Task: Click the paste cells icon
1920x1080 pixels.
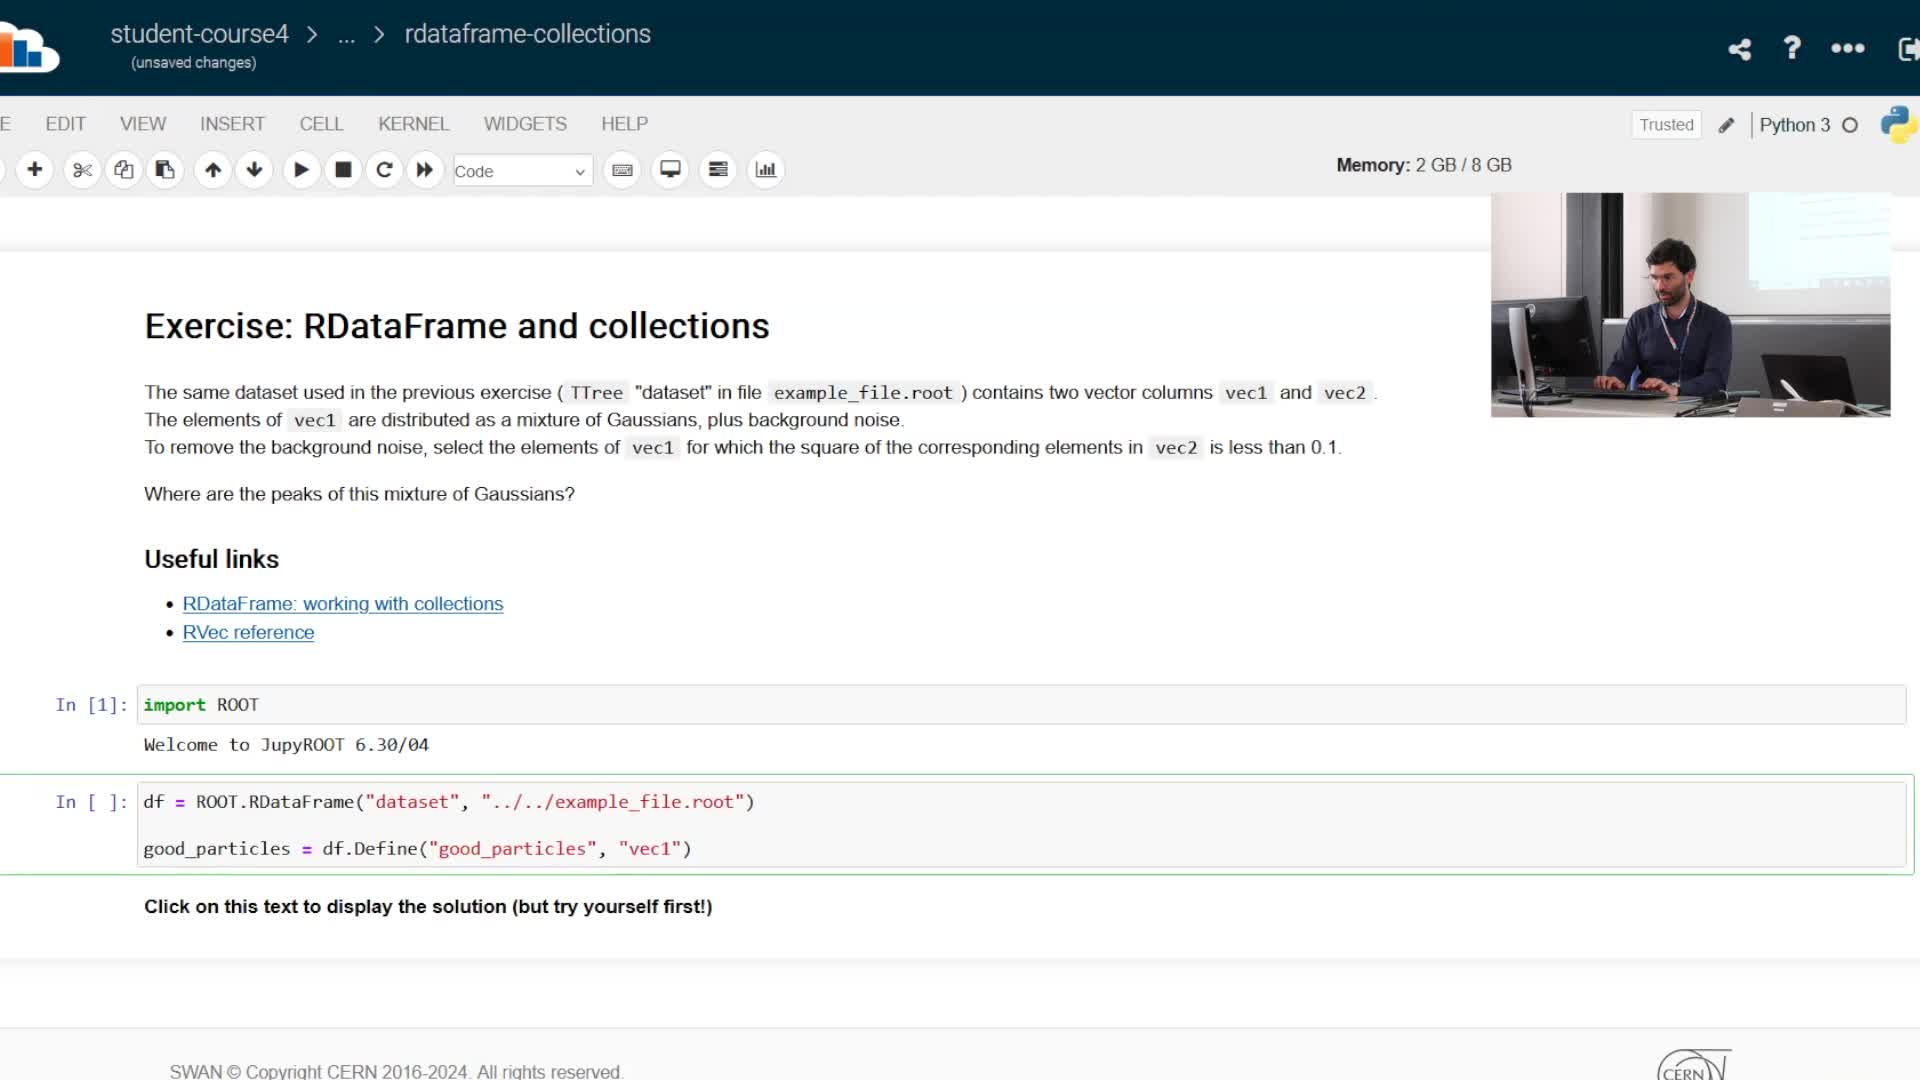Action: click(x=165, y=170)
